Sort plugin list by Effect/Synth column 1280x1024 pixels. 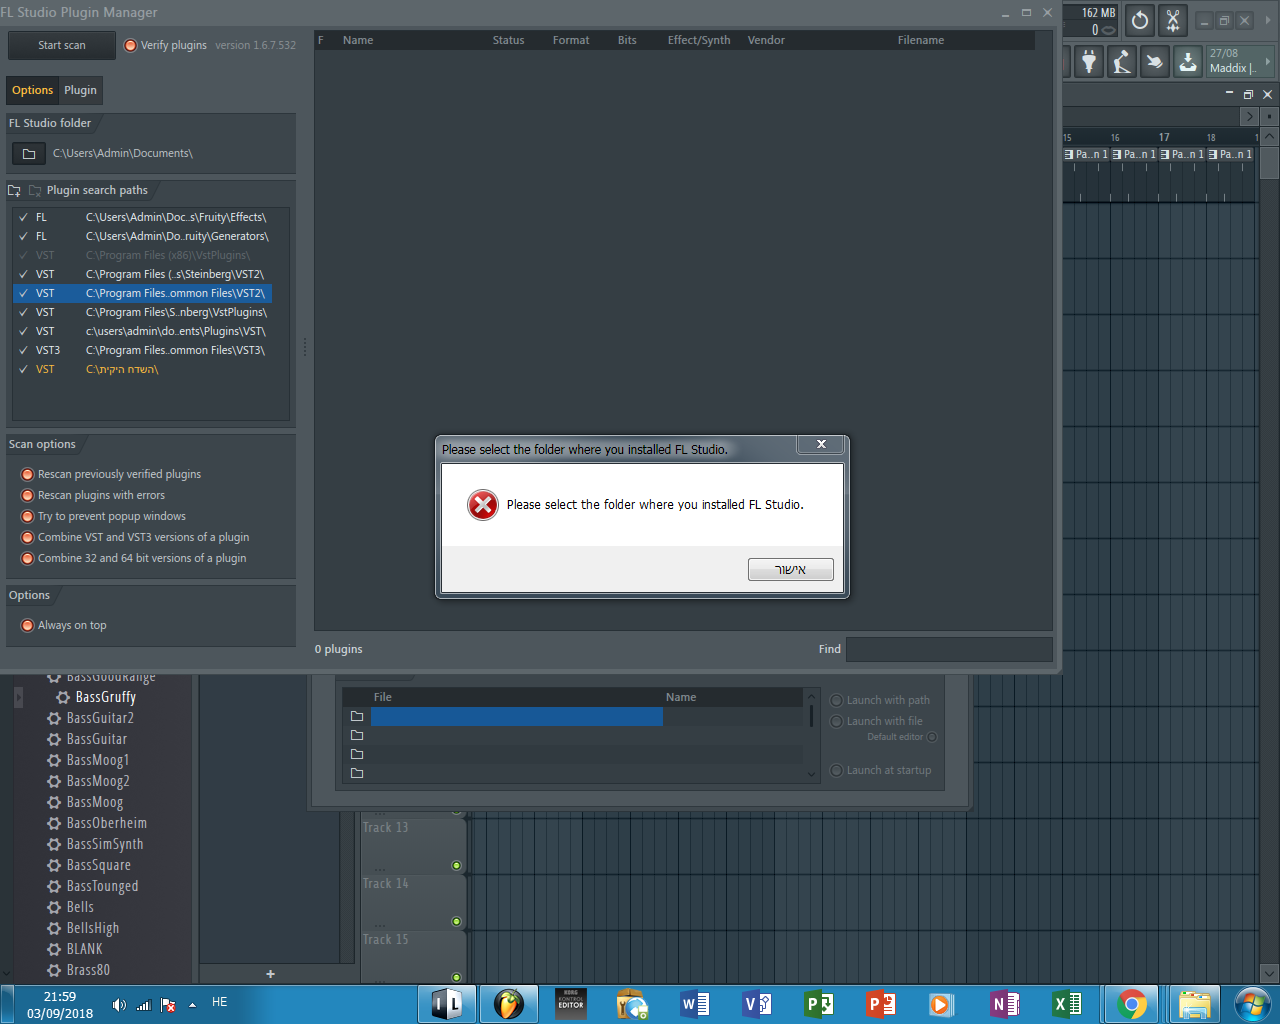[699, 40]
